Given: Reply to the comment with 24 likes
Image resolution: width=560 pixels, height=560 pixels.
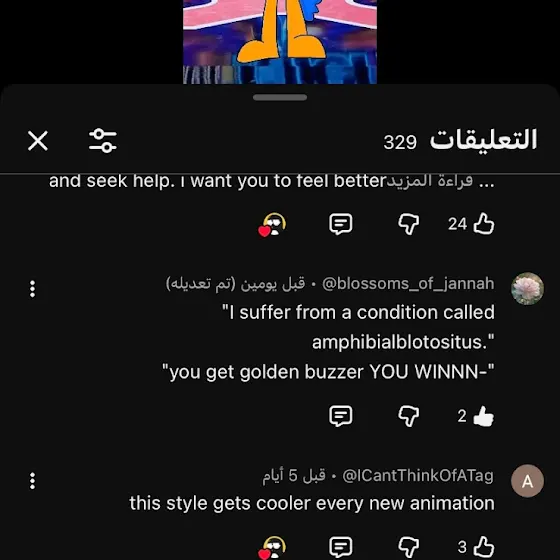Looking at the screenshot, I should 341,224.
